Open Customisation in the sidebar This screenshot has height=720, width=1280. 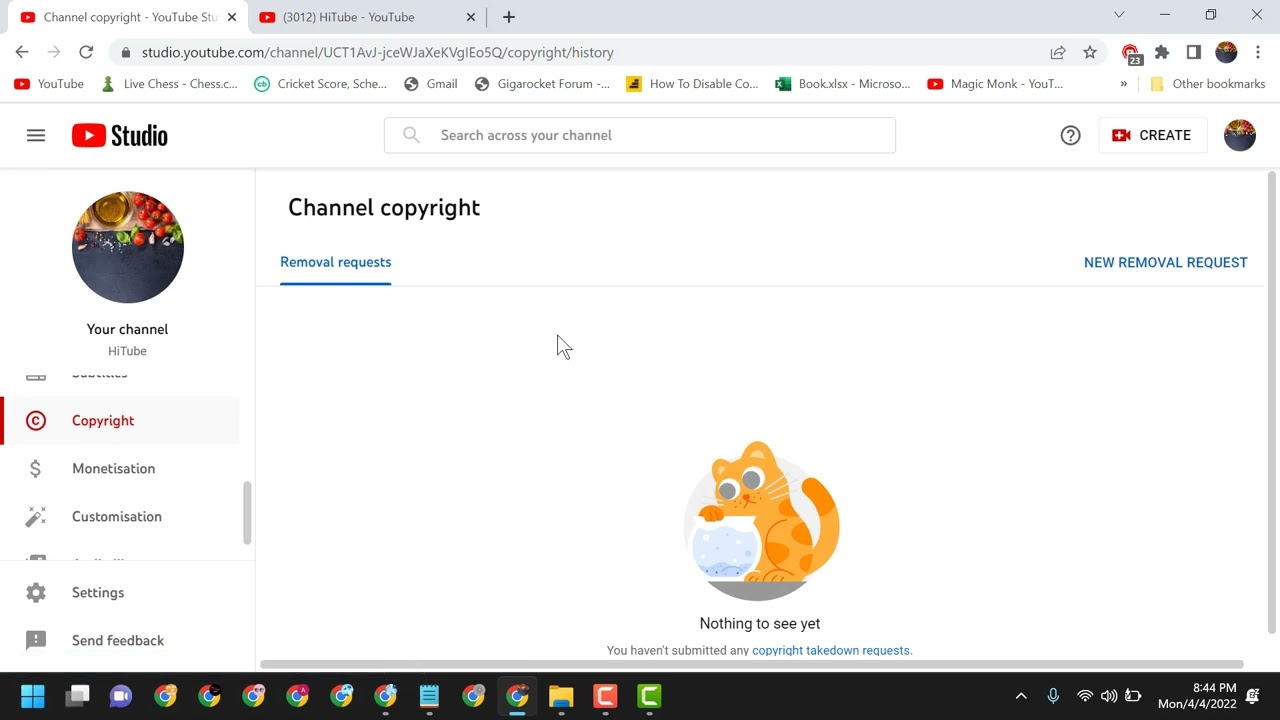[x=121, y=517]
